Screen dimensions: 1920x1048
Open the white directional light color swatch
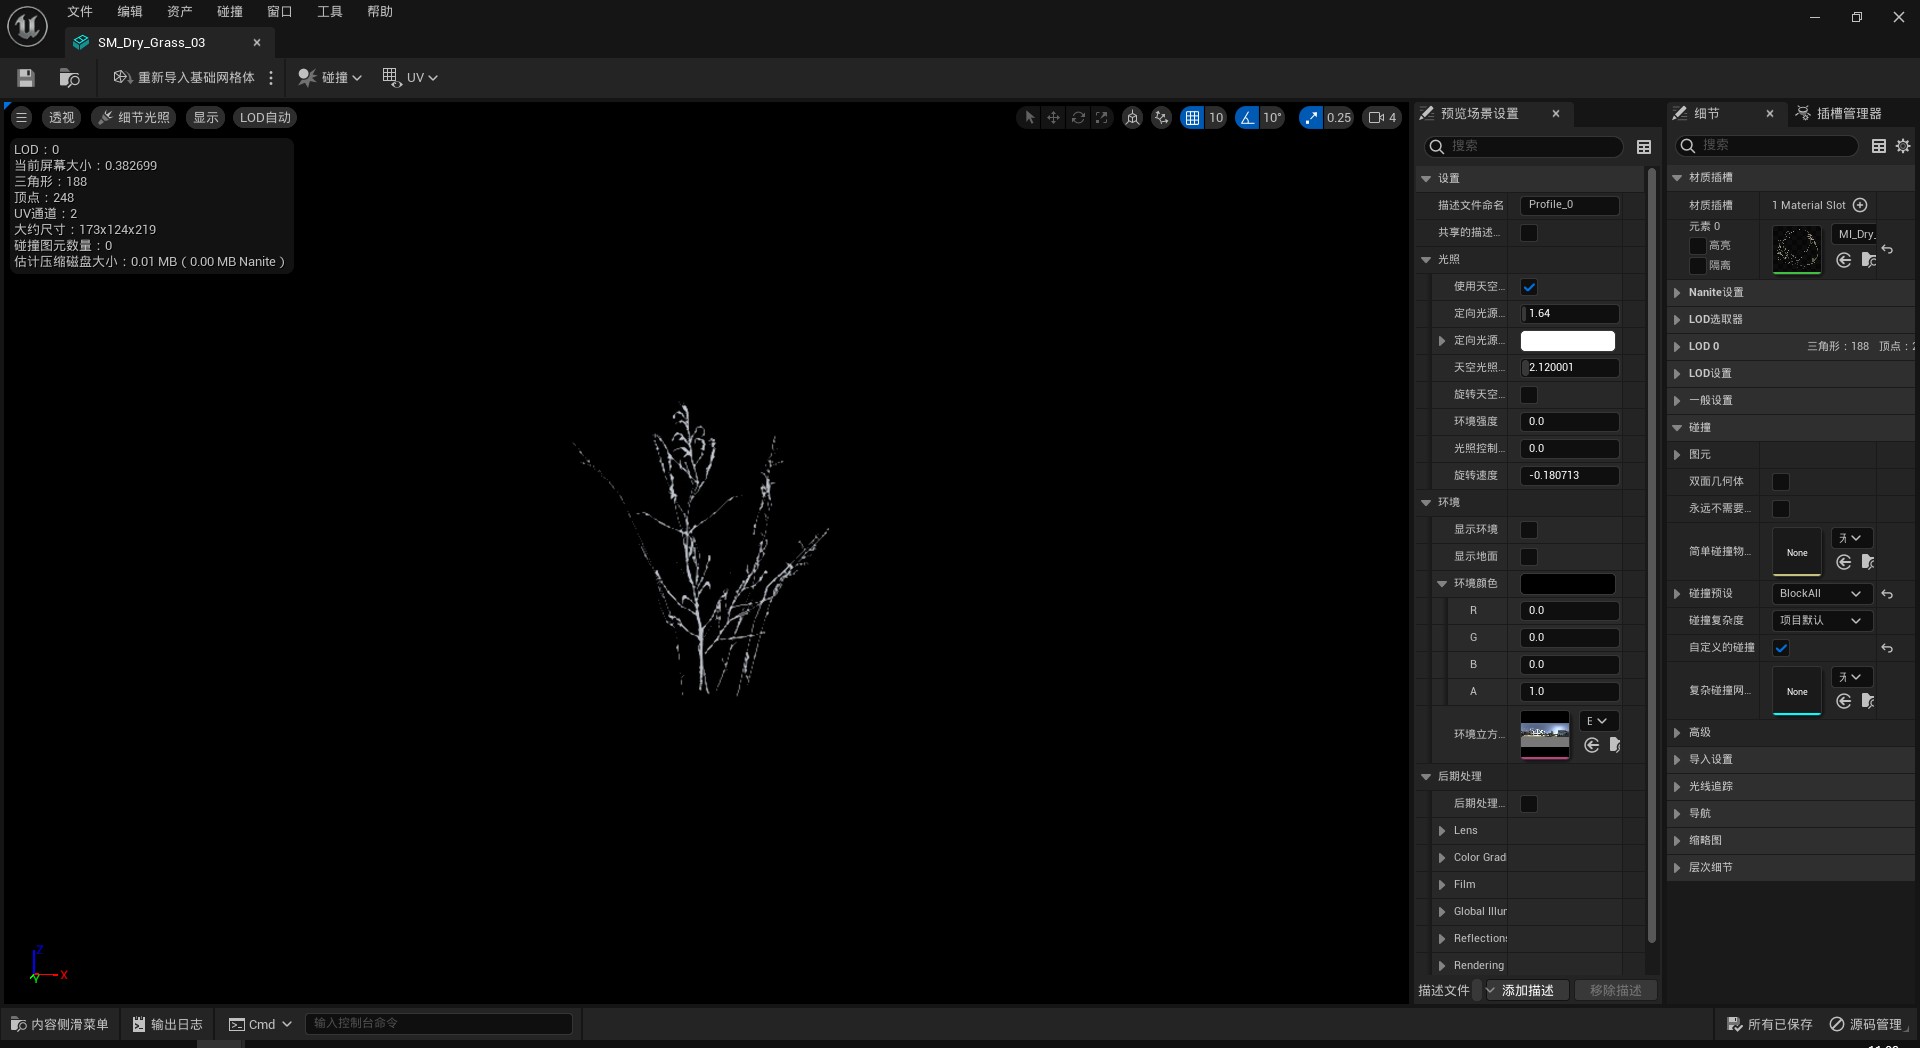click(x=1567, y=341)
